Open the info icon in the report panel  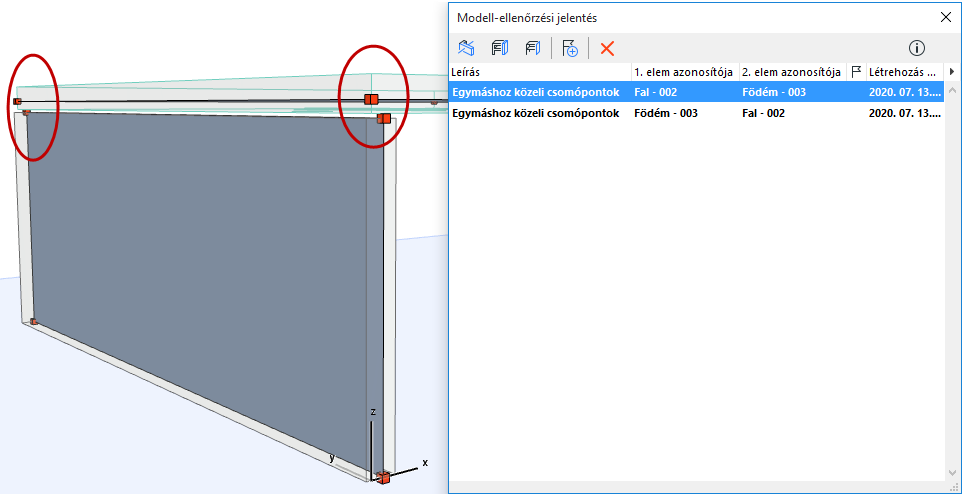click(x=917, y=48)
